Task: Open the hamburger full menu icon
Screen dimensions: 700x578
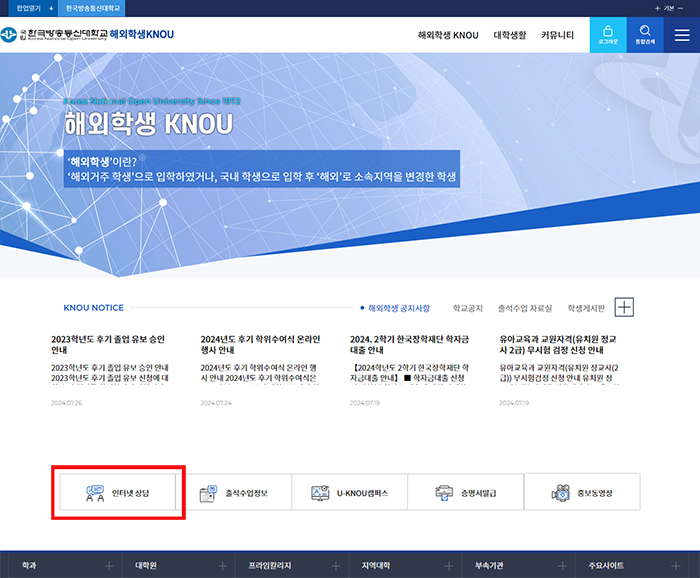Action: (681, 35)
